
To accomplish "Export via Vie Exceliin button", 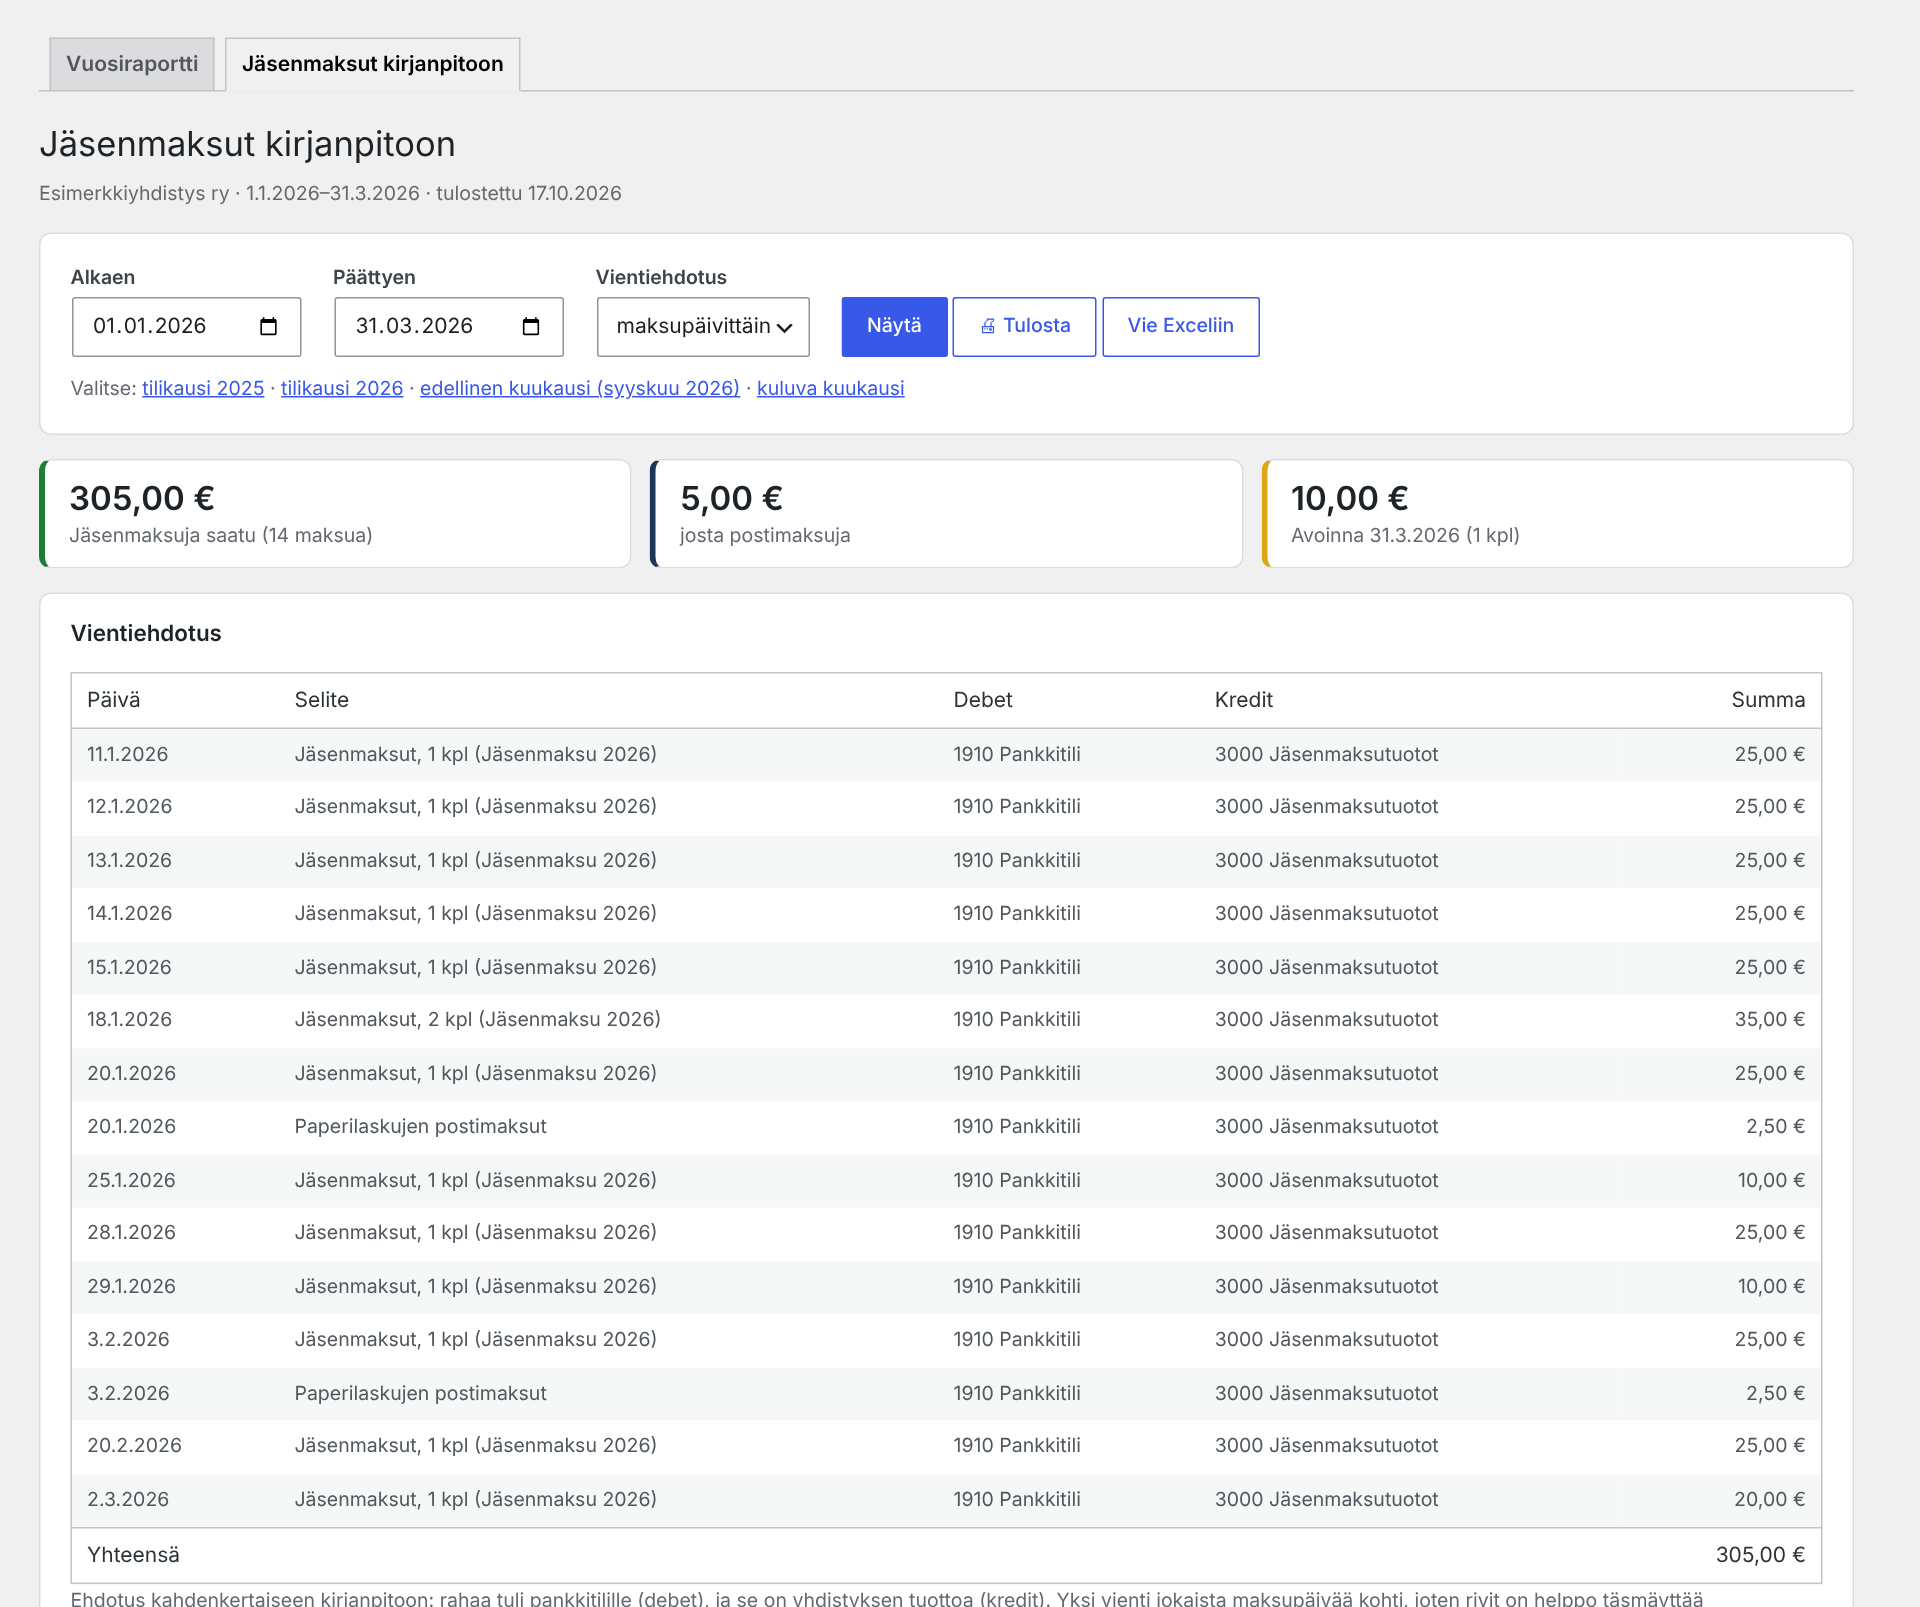I will pyautogui.click(x=1180, y=326).
